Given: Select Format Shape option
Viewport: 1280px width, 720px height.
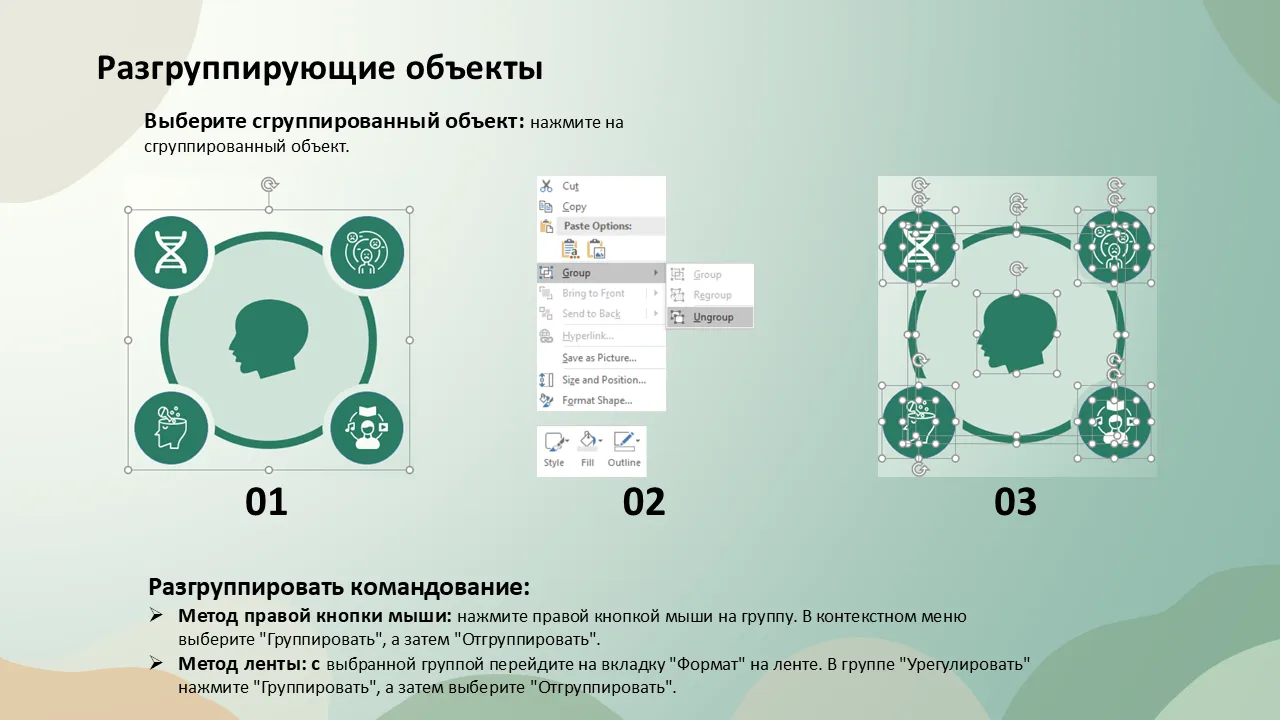Looking at the screenshot, I should tap(596, 401).
